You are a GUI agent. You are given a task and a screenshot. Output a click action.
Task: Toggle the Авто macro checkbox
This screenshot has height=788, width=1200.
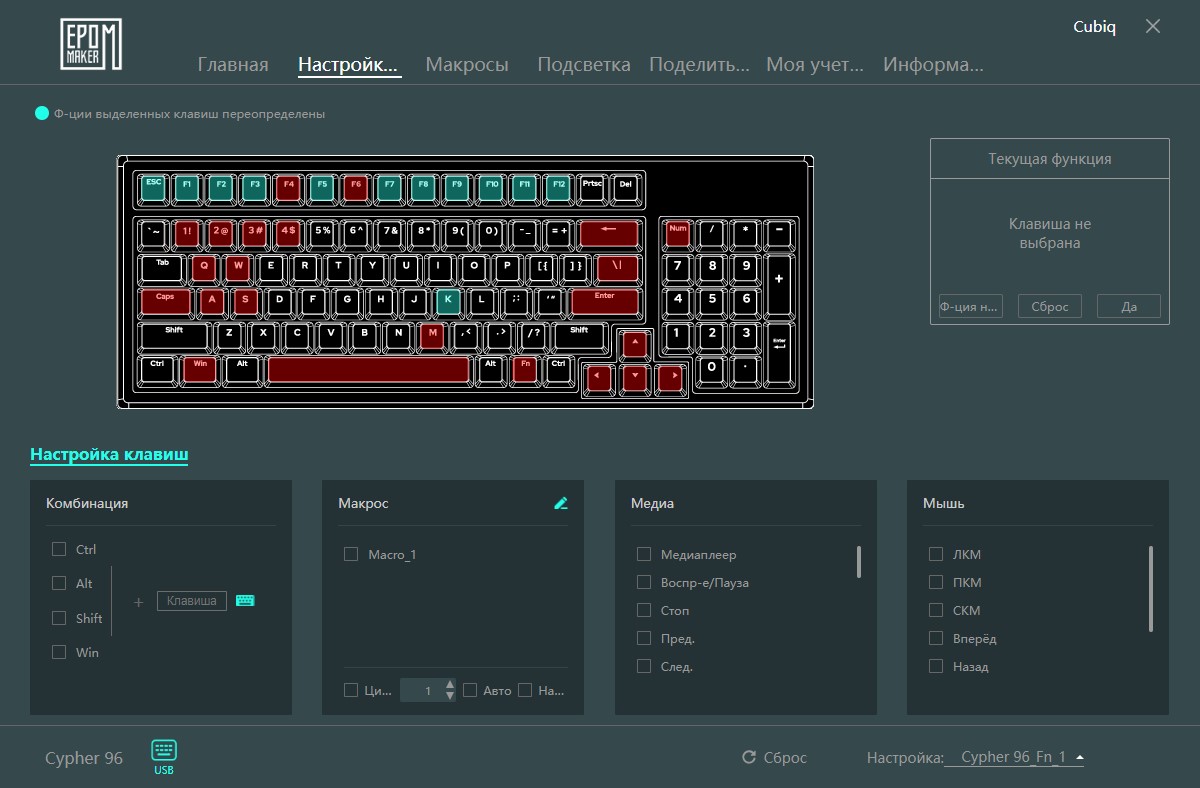tap(470, 690)
